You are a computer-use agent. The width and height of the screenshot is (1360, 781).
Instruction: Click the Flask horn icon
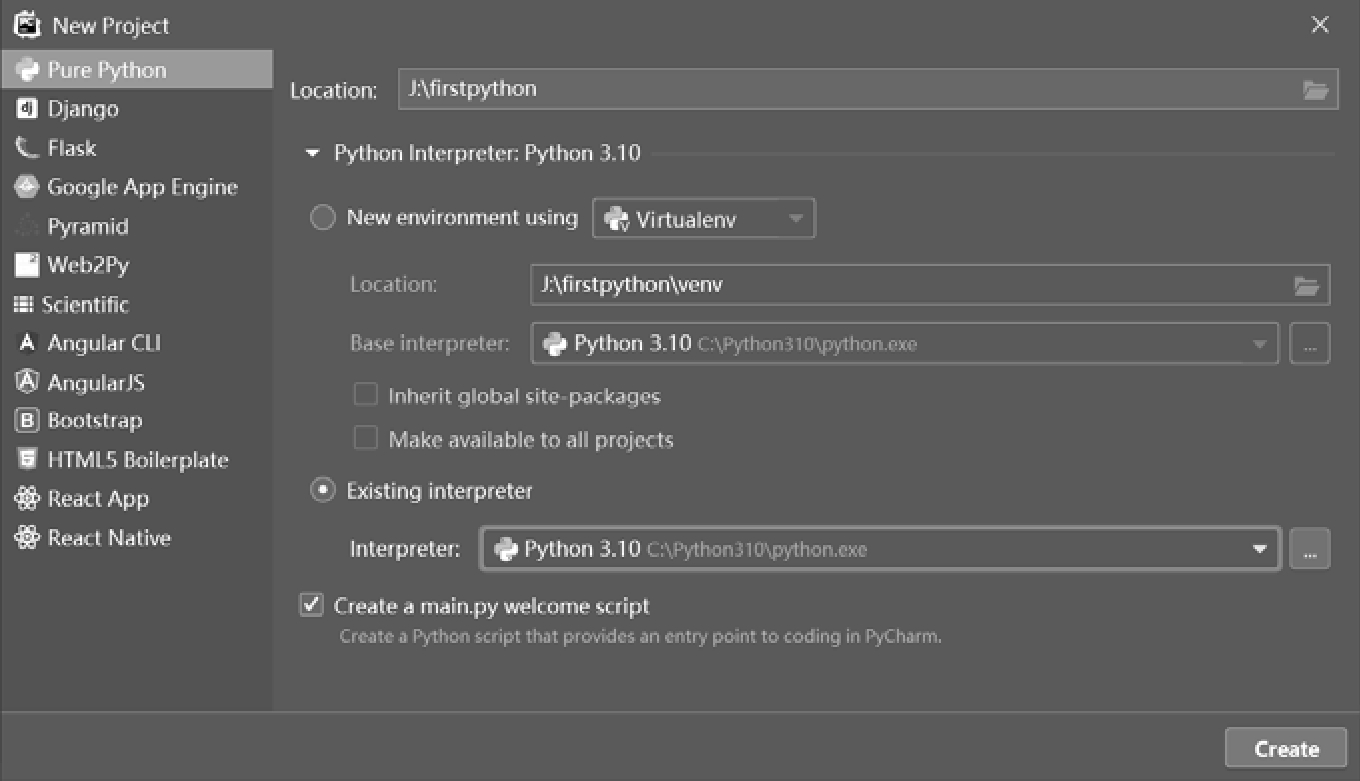click(x=27, y=148)
